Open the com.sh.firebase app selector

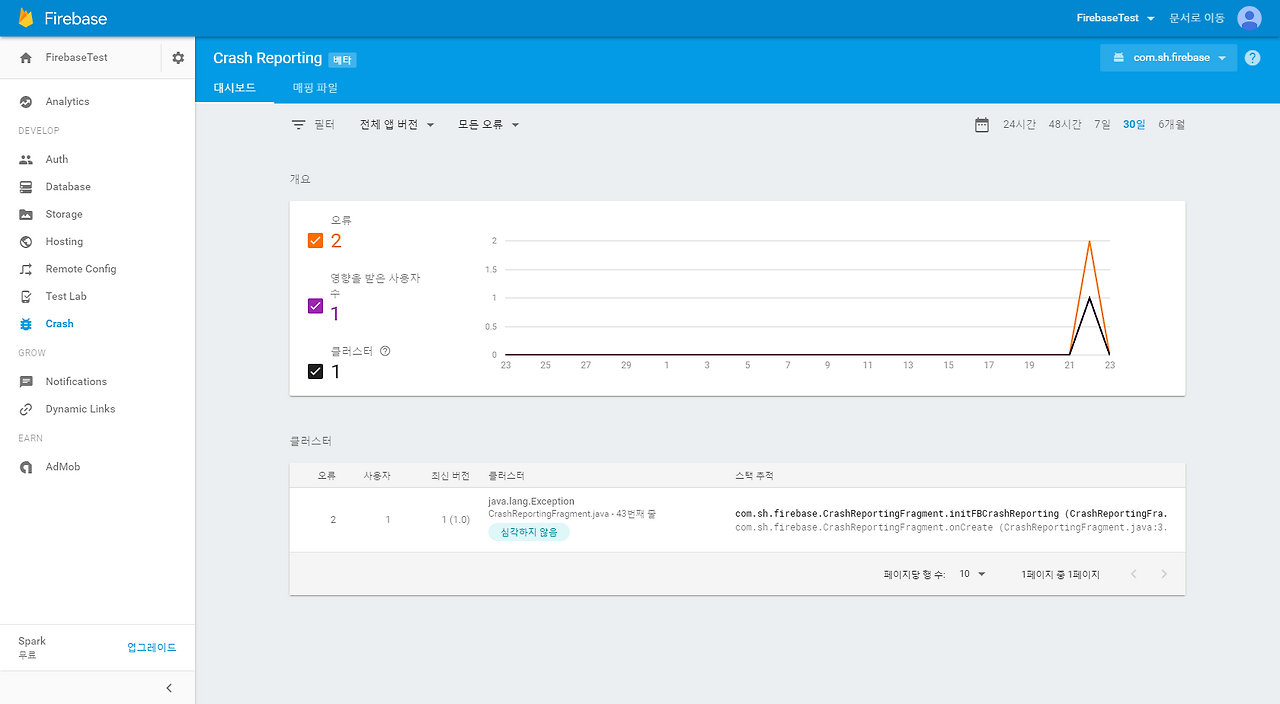(1167, 57)
